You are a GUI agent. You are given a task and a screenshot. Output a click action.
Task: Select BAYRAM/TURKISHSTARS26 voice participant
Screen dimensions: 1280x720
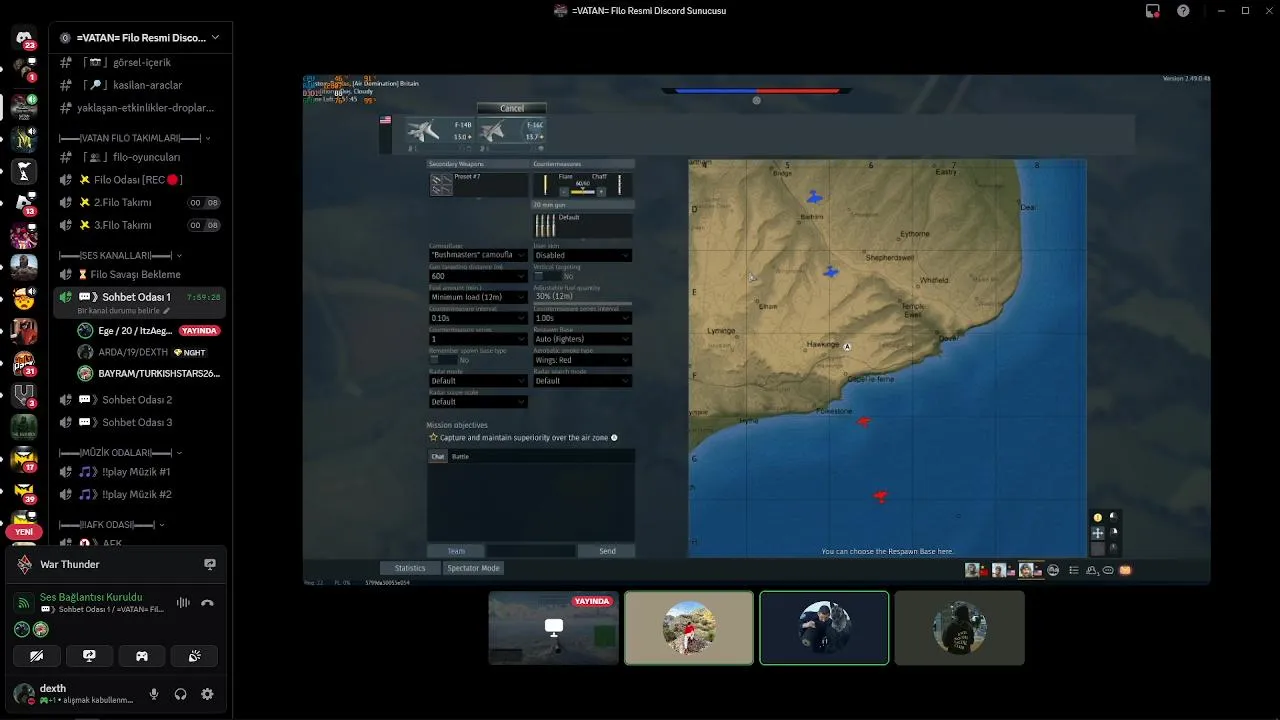tap(150, 373)
